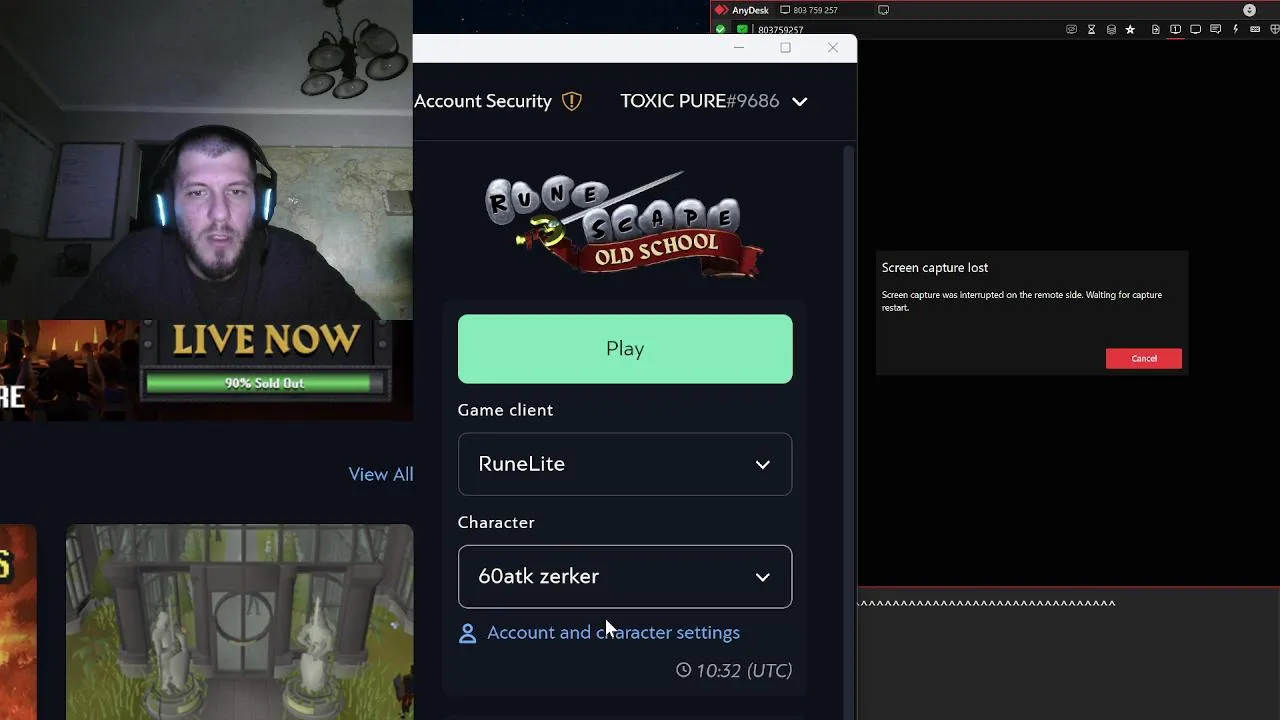Click the person icon beside Account settings
The image size is (1280, 720).
click(467, 633)
